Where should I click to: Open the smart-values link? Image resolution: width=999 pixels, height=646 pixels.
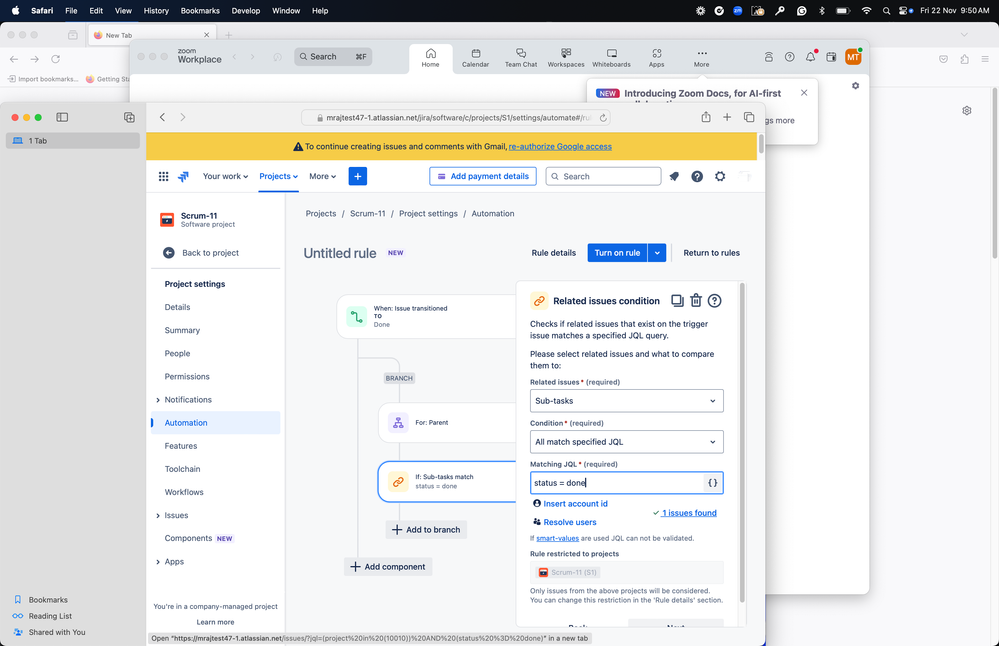[557, 538]
